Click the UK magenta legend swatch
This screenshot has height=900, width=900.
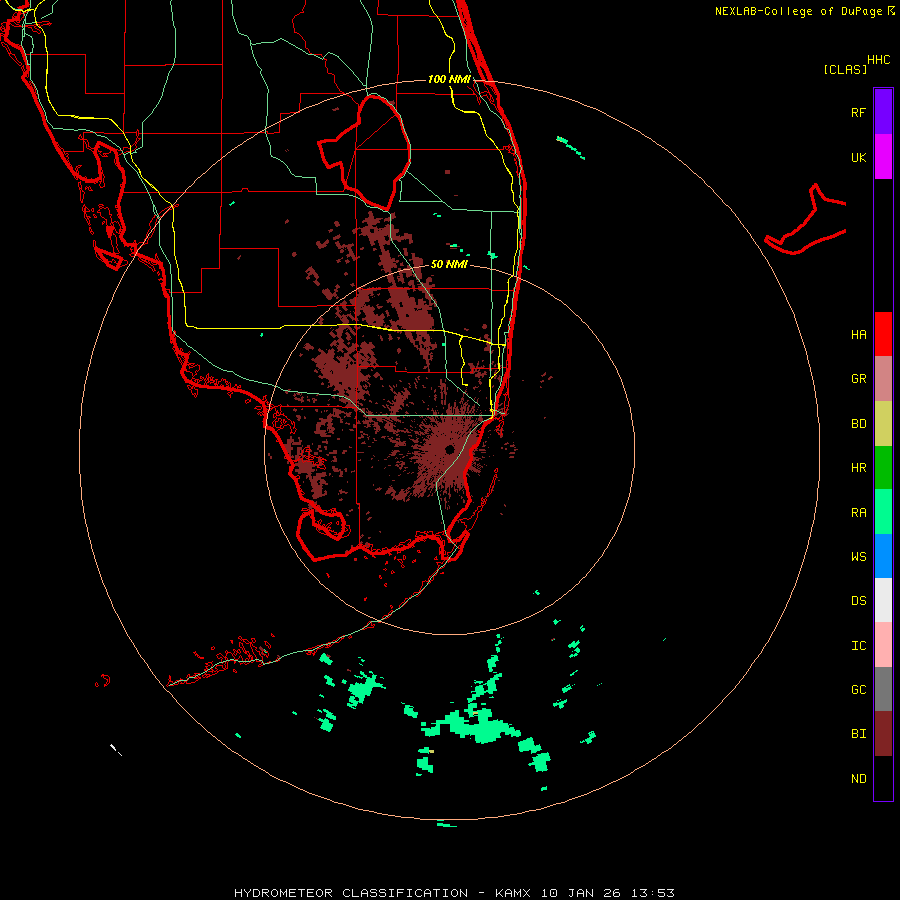coord(883,157)
